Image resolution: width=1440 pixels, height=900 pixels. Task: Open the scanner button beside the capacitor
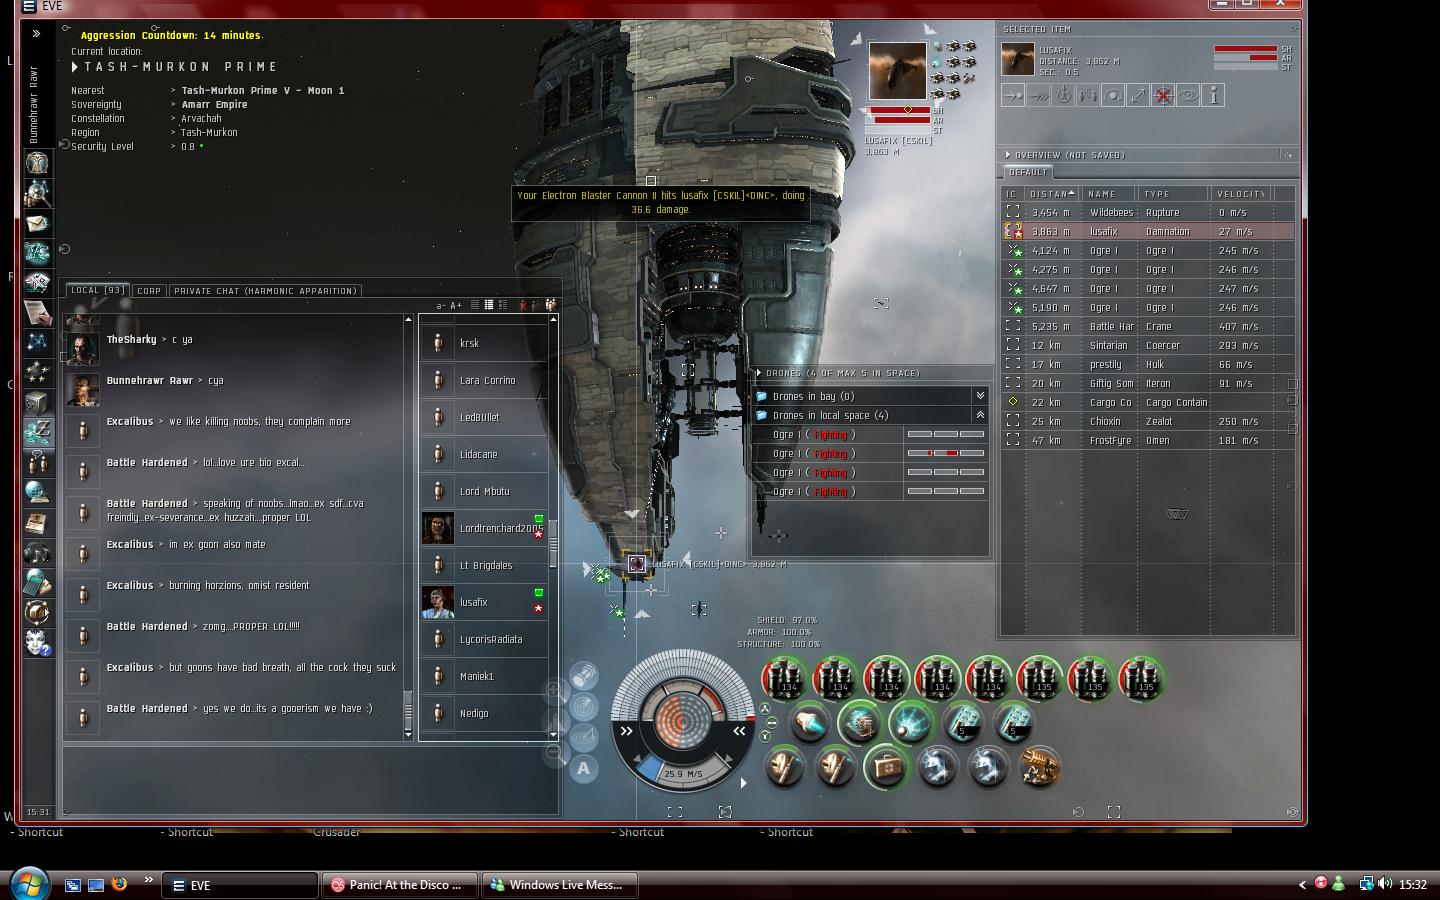[x=585, y=707]
